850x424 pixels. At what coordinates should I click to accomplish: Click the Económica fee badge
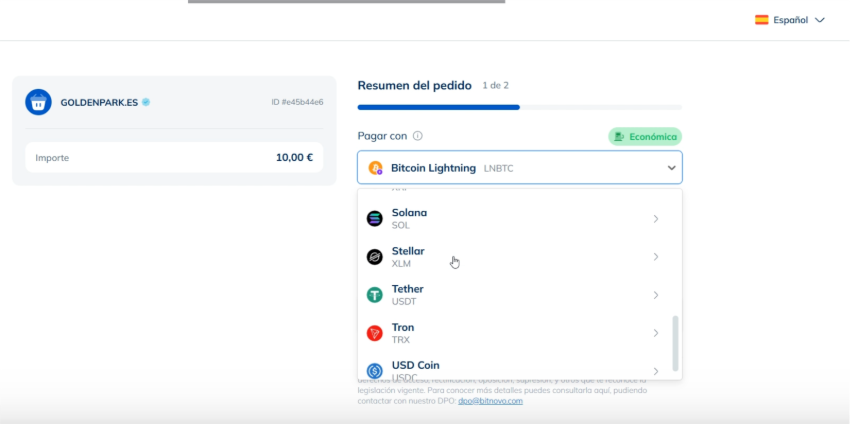pyautogui.click(x=645, y=137)
